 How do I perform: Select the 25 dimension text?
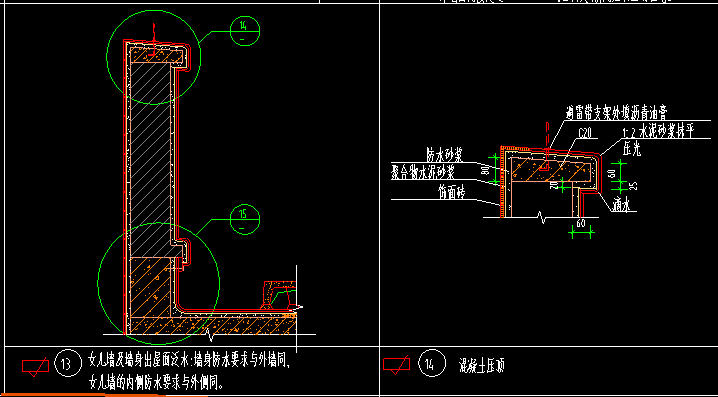point(635,186)
